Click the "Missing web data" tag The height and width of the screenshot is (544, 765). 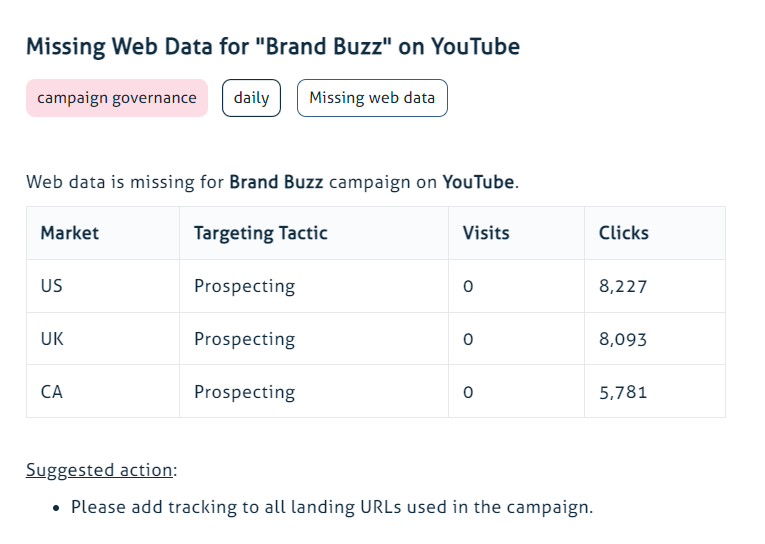[372, 98]
